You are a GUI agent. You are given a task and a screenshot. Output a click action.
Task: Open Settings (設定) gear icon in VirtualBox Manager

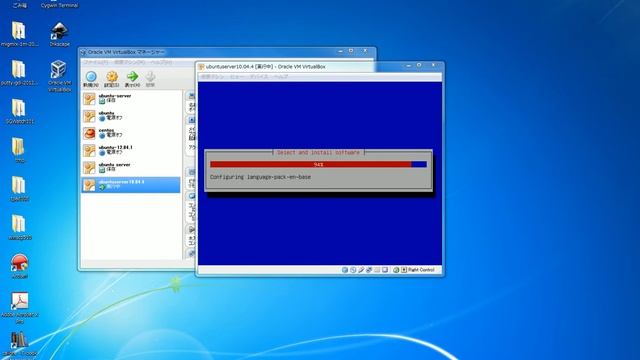111,79
